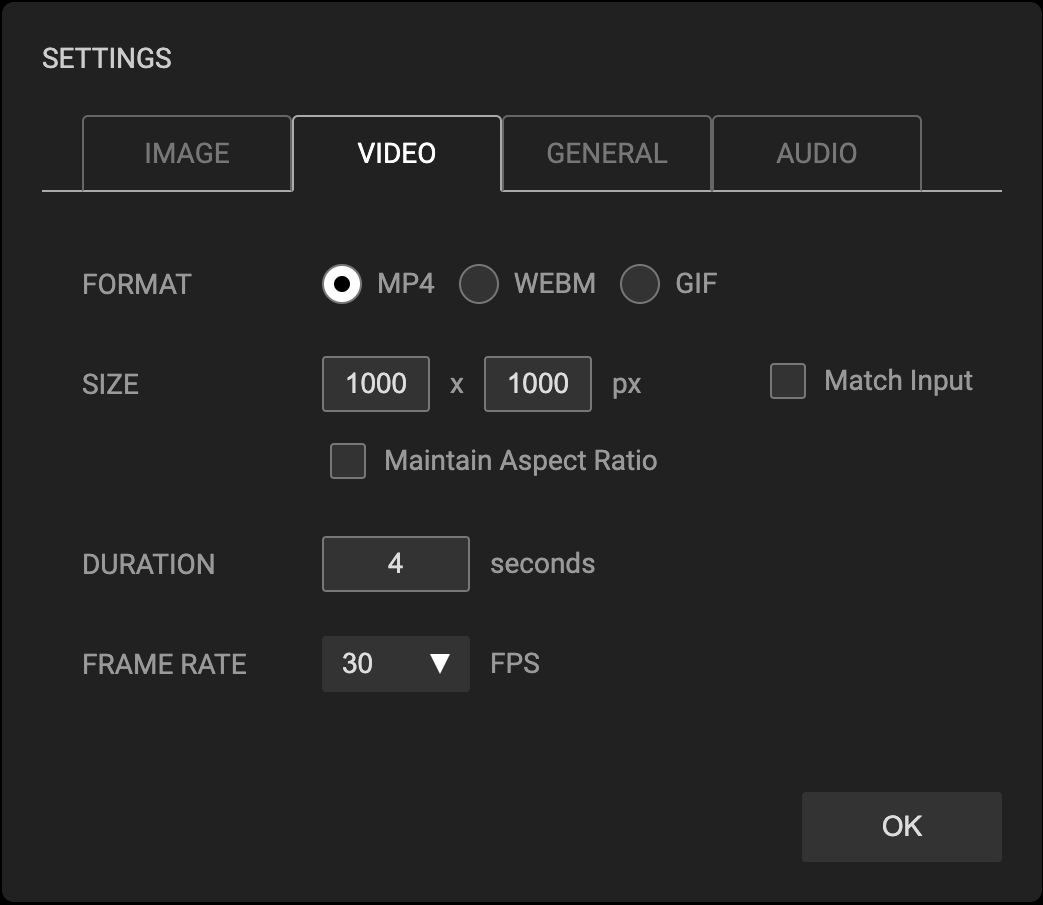Open the frame rate dropdown arrow
Image resolution: width=1043 pixels, height=905 pixels.
tap(440, 664)
